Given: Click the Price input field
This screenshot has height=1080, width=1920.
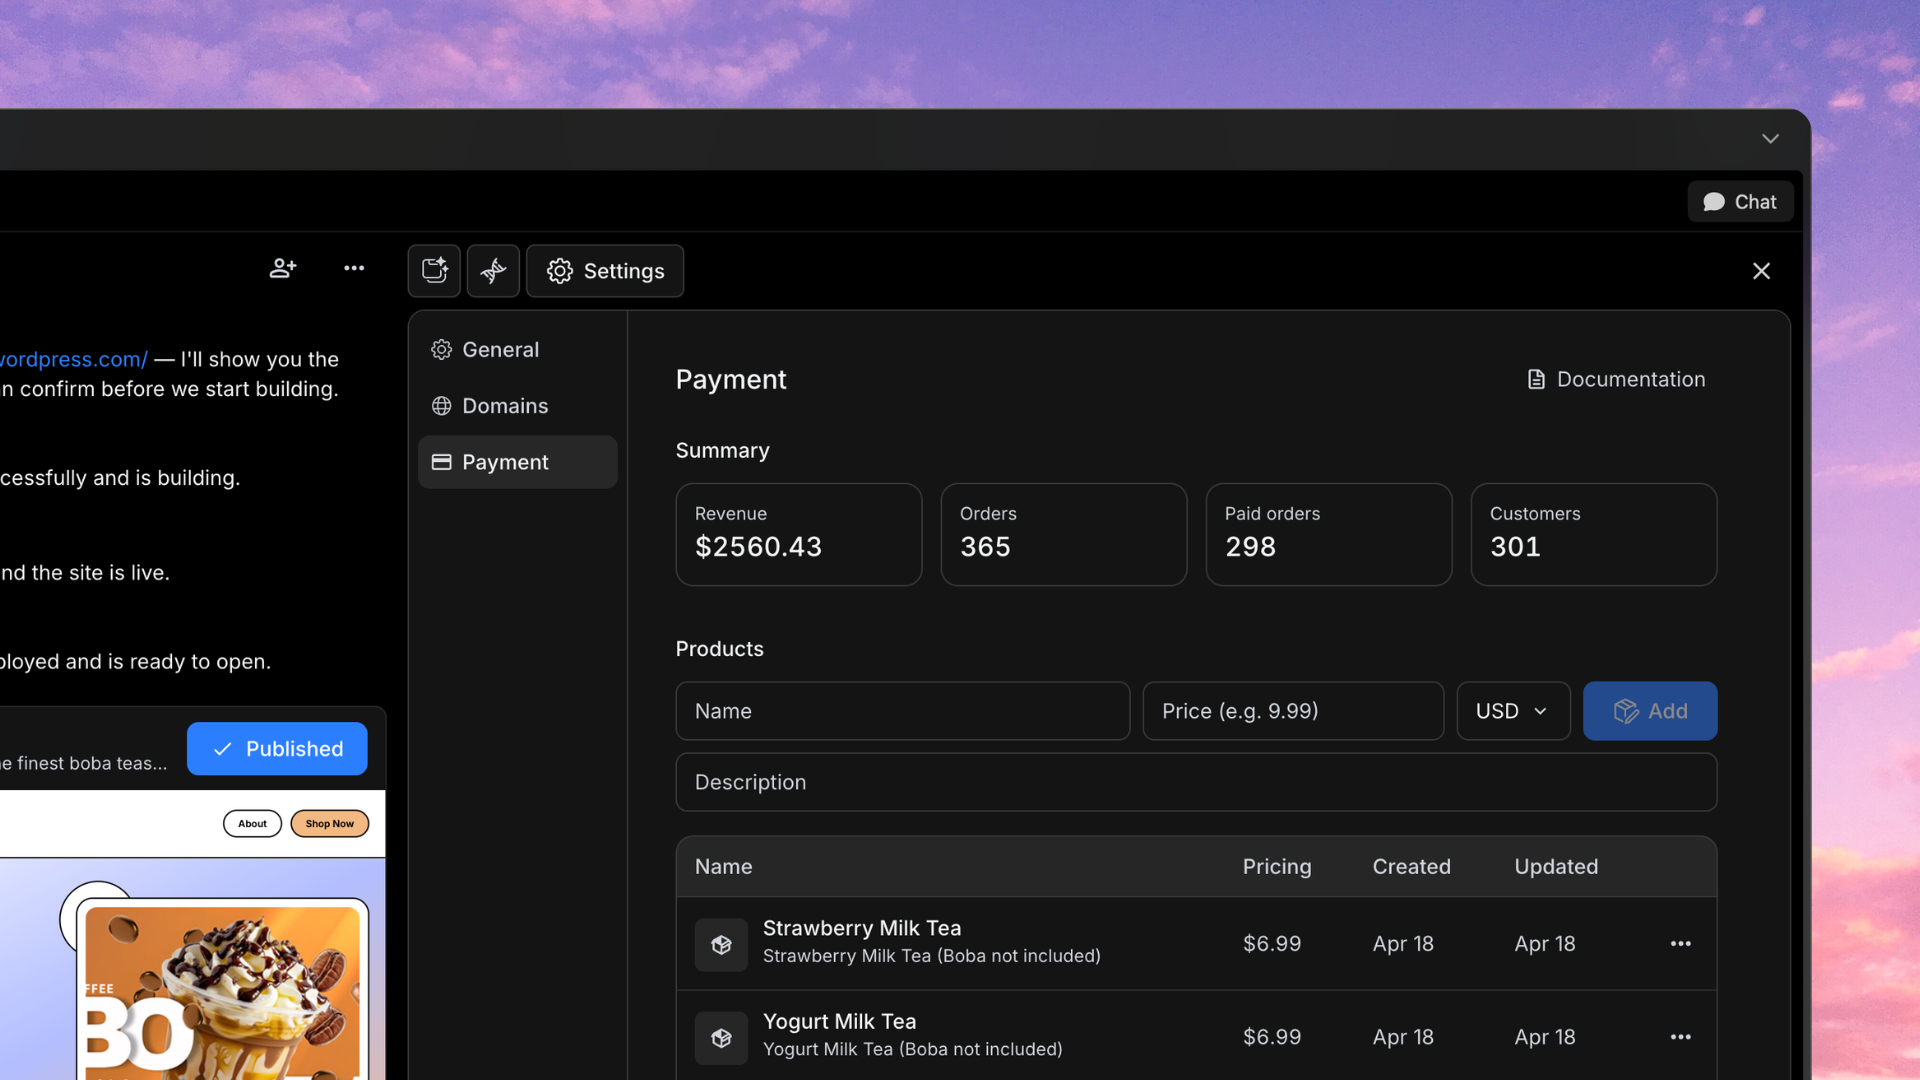Looking at the screenshot, I should (1292, 711).
